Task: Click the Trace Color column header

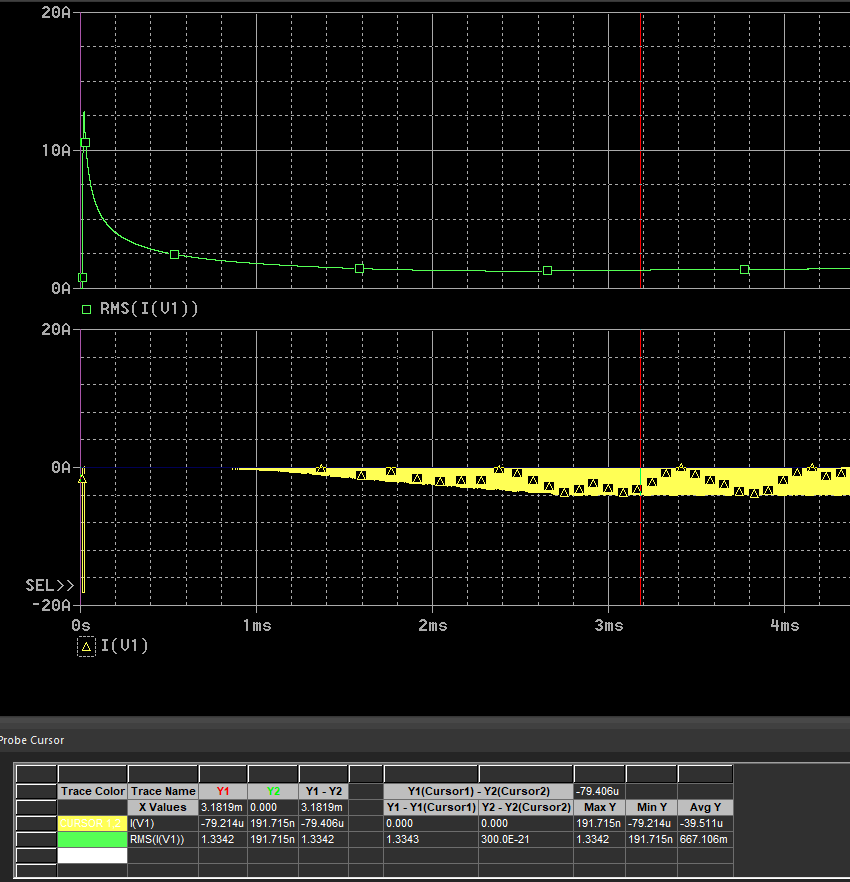Action: 93,791
